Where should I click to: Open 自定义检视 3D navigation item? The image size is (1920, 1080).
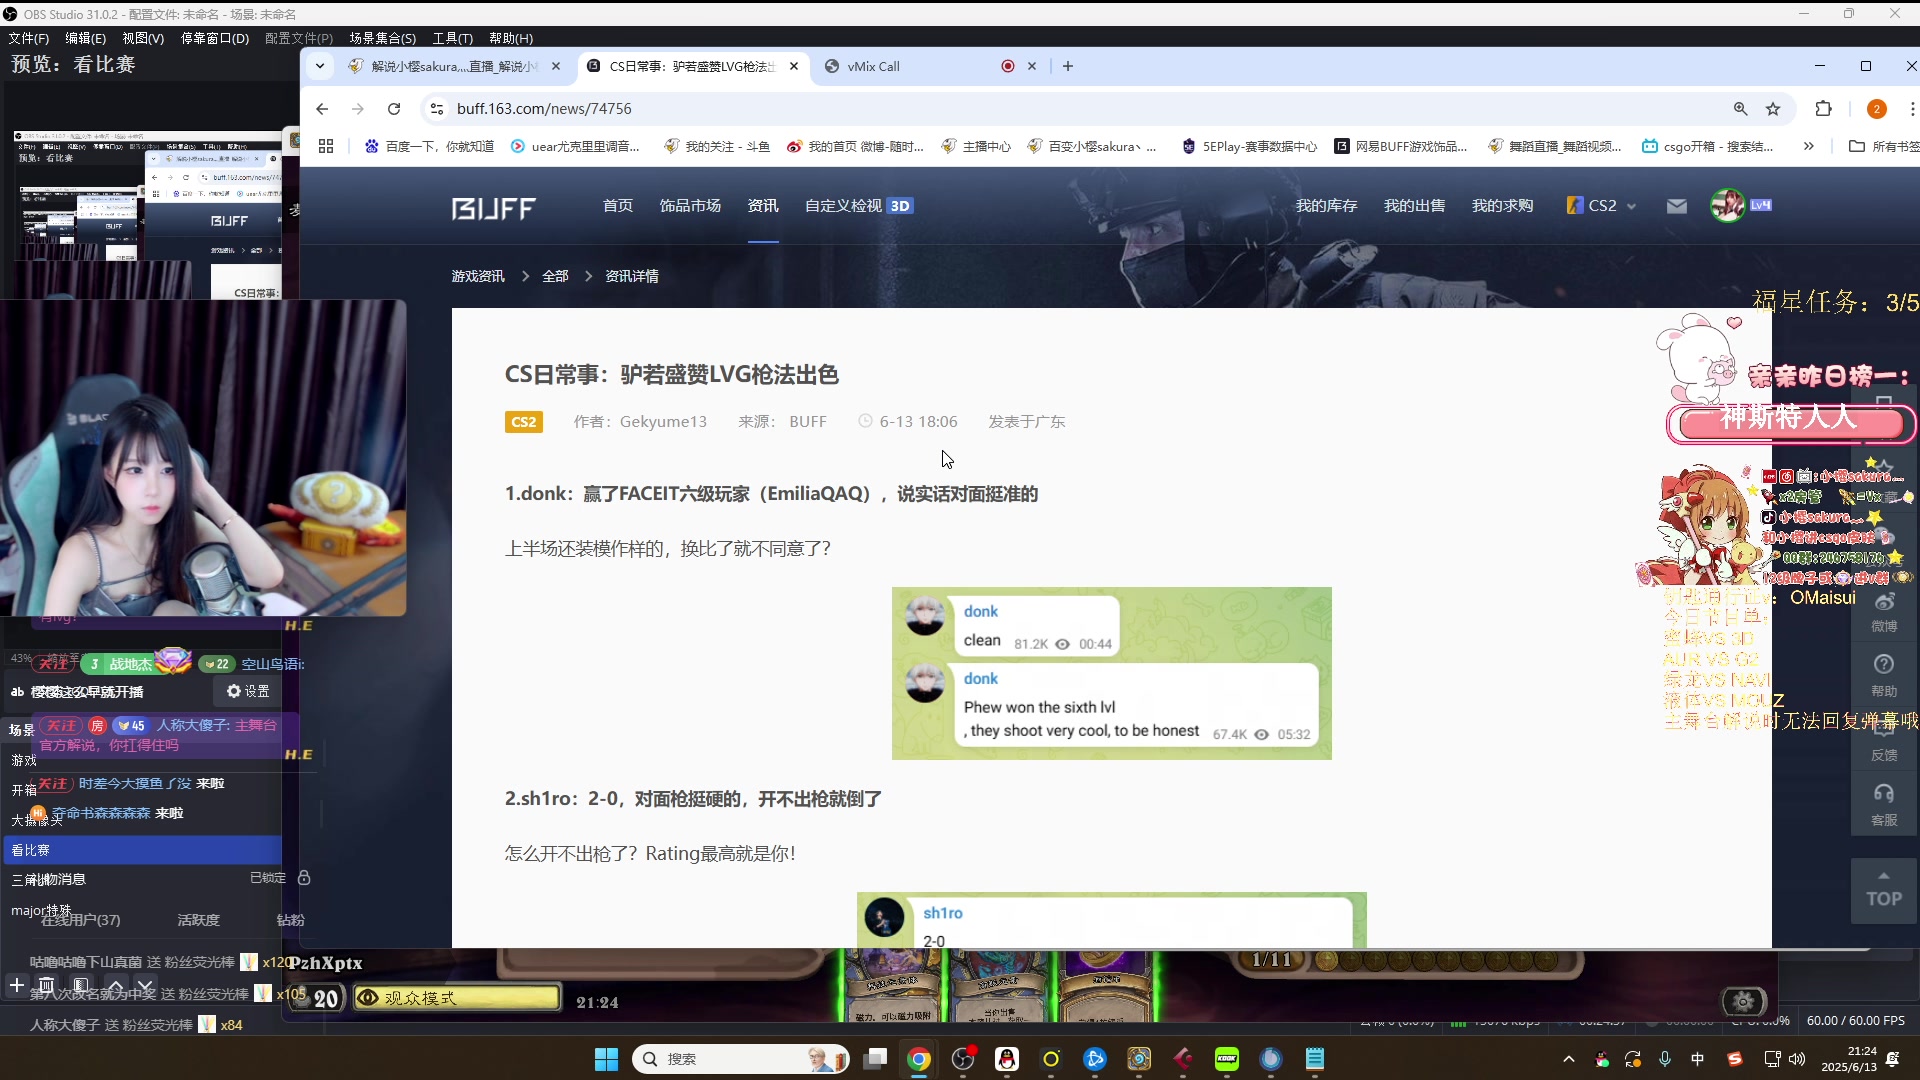[x=859, y=206]
